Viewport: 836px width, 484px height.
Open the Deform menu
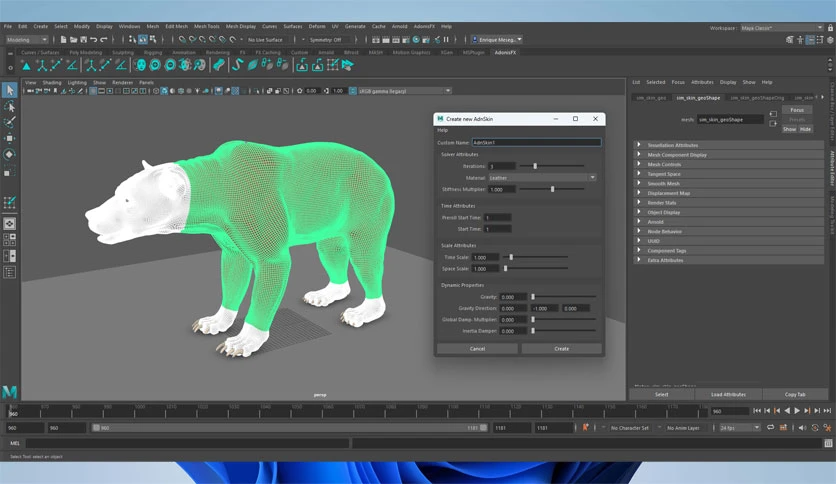317,26
